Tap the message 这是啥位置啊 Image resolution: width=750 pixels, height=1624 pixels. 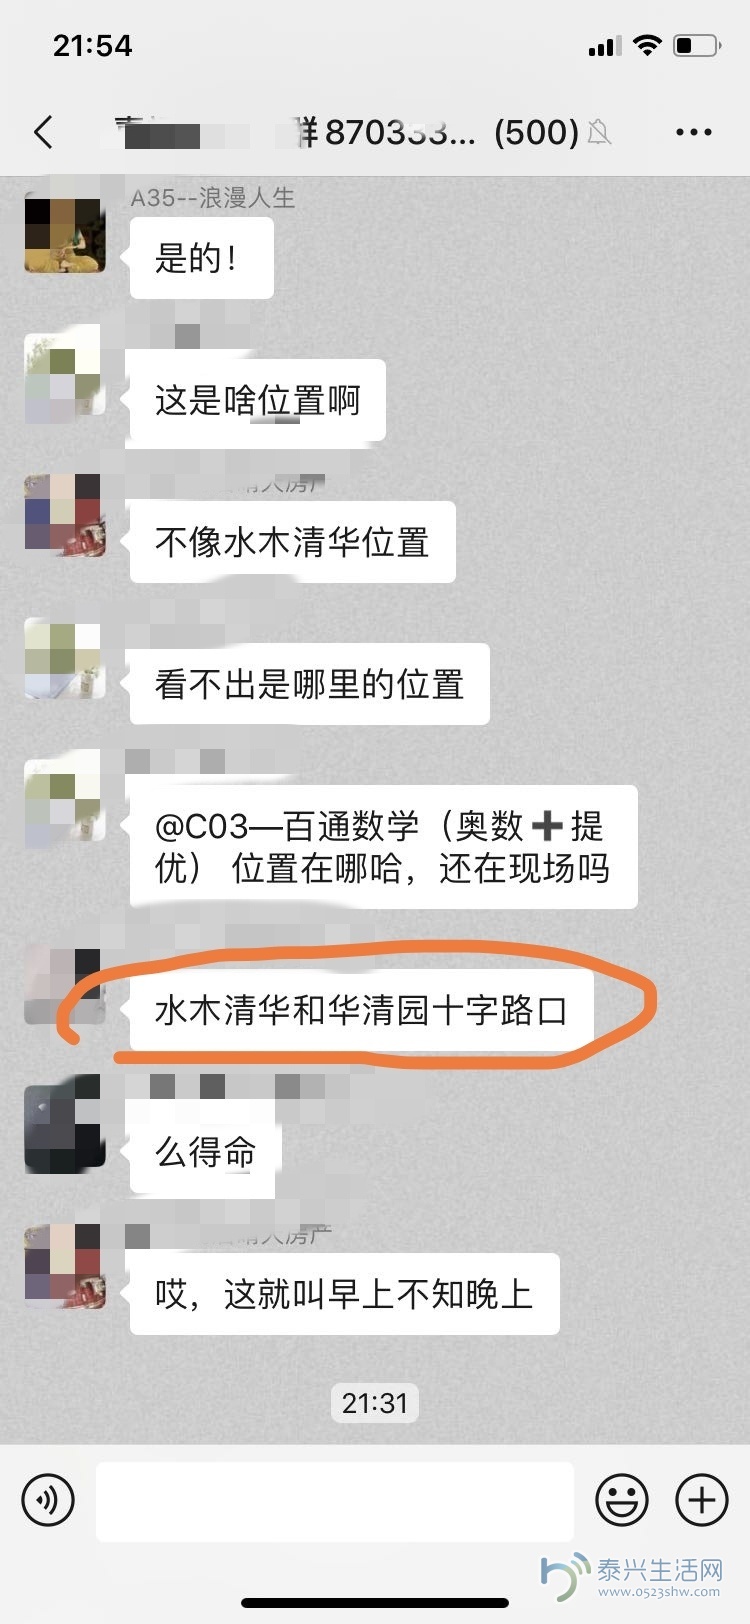[257, 401]
